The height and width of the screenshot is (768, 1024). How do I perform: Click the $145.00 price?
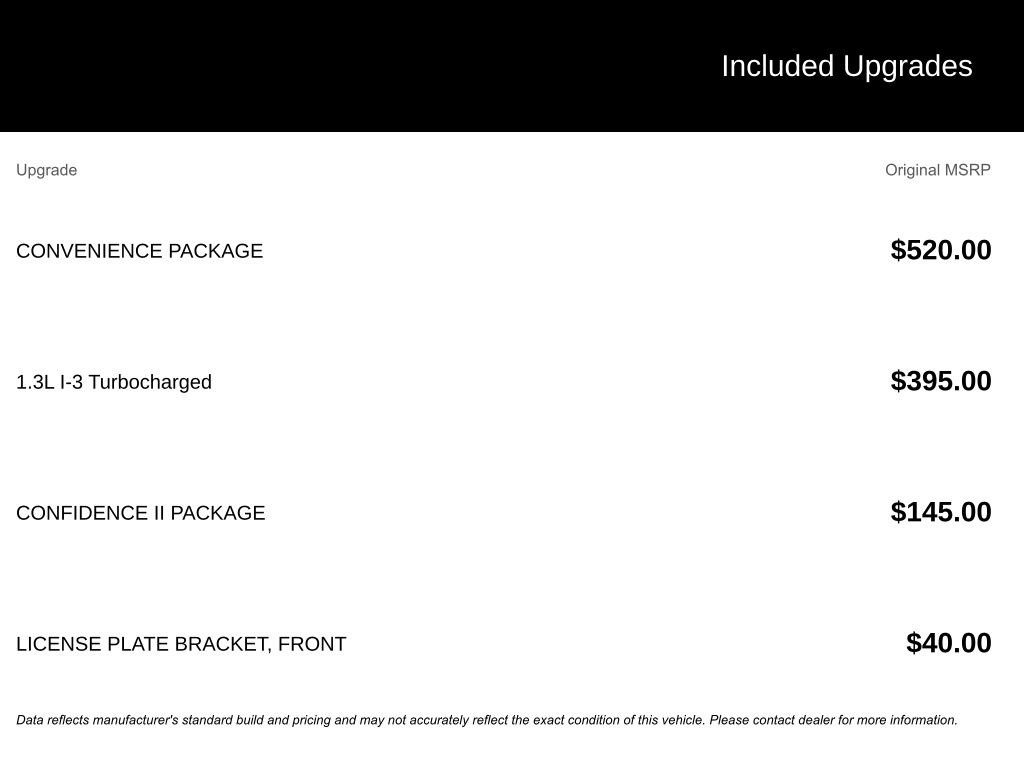940,512
